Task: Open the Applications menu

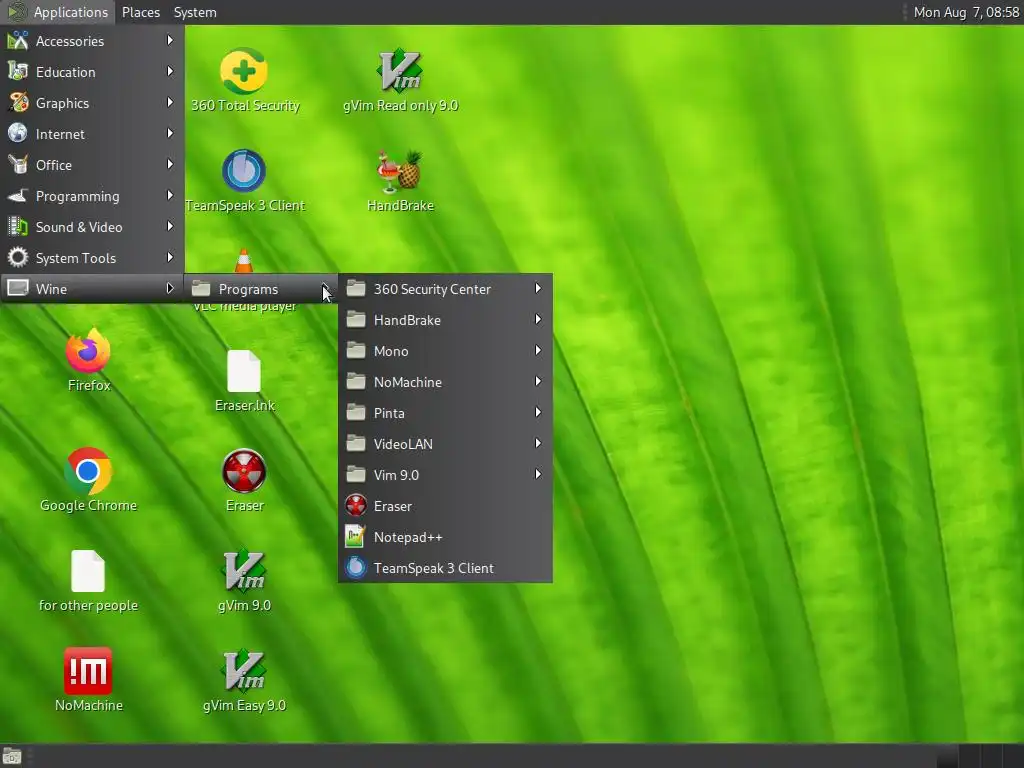Action: pos(57,12)
